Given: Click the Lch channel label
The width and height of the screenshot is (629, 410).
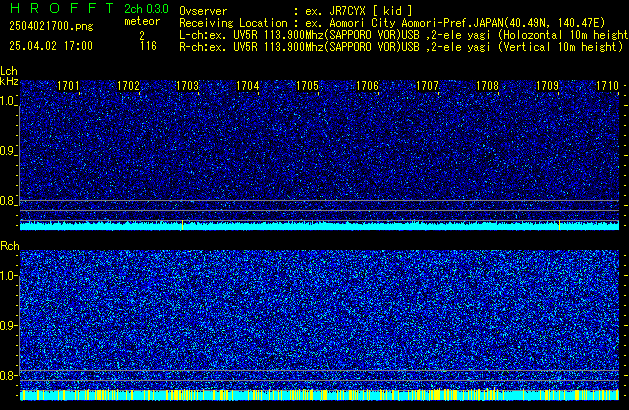Looking at the screenshot, I should pos(9,71).
